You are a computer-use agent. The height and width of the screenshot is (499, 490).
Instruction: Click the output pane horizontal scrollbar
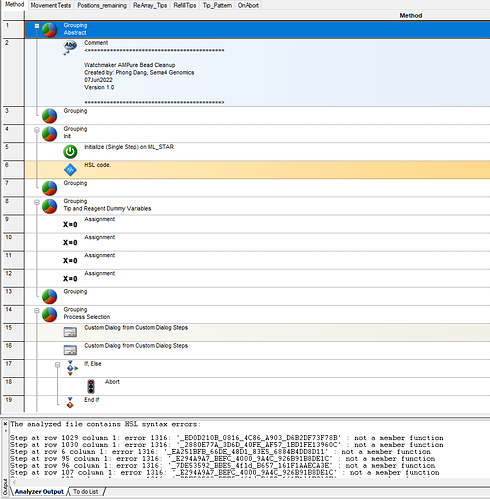(x=250, y=482)
